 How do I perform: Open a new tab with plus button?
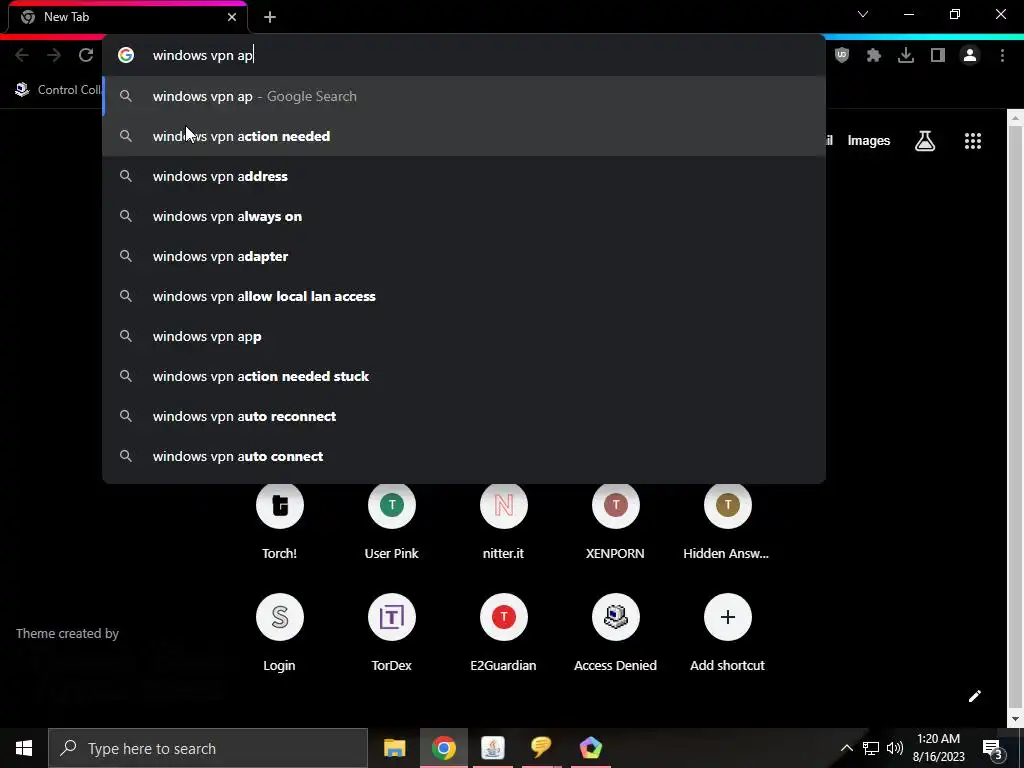point(270,18)
